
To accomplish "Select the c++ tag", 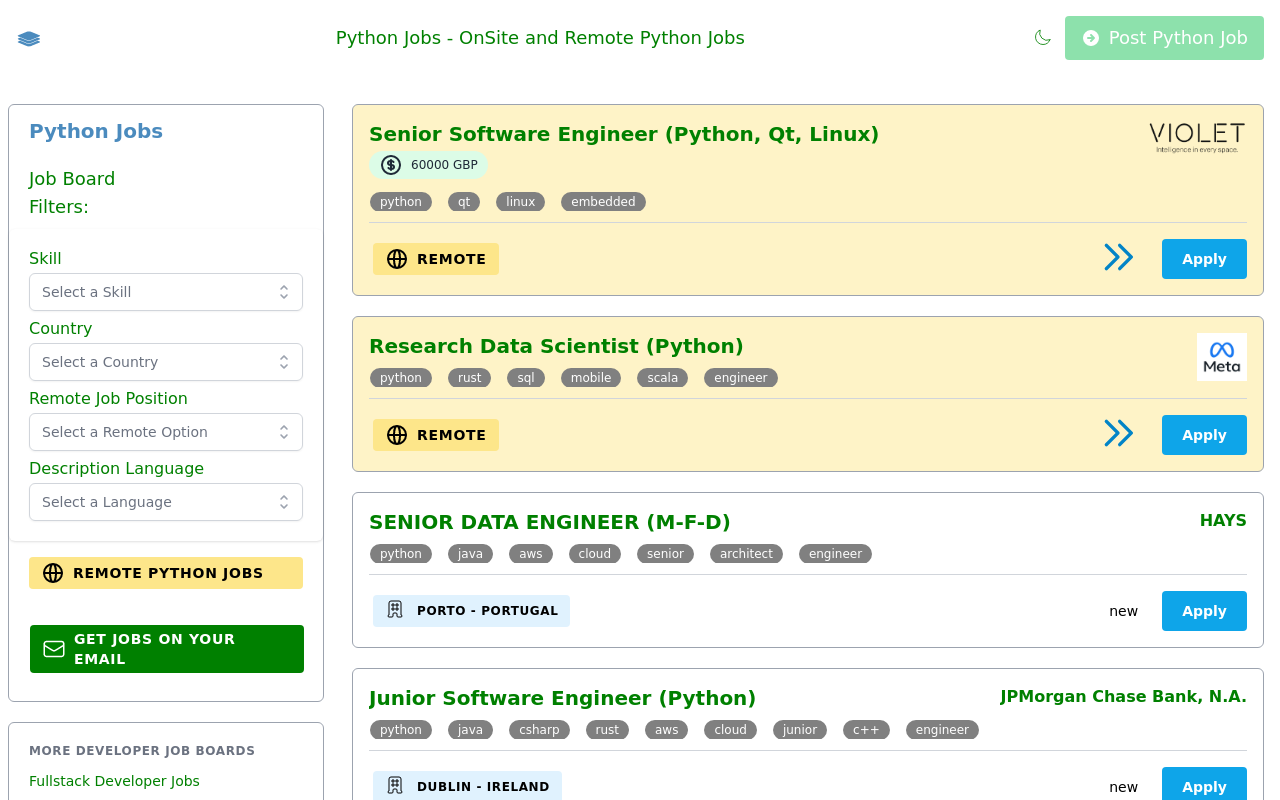I will tap(866, 730).
